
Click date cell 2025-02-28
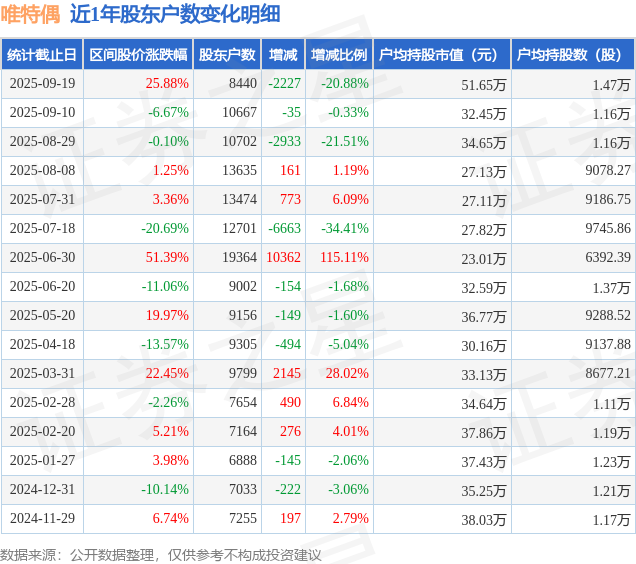pos(43,402)
